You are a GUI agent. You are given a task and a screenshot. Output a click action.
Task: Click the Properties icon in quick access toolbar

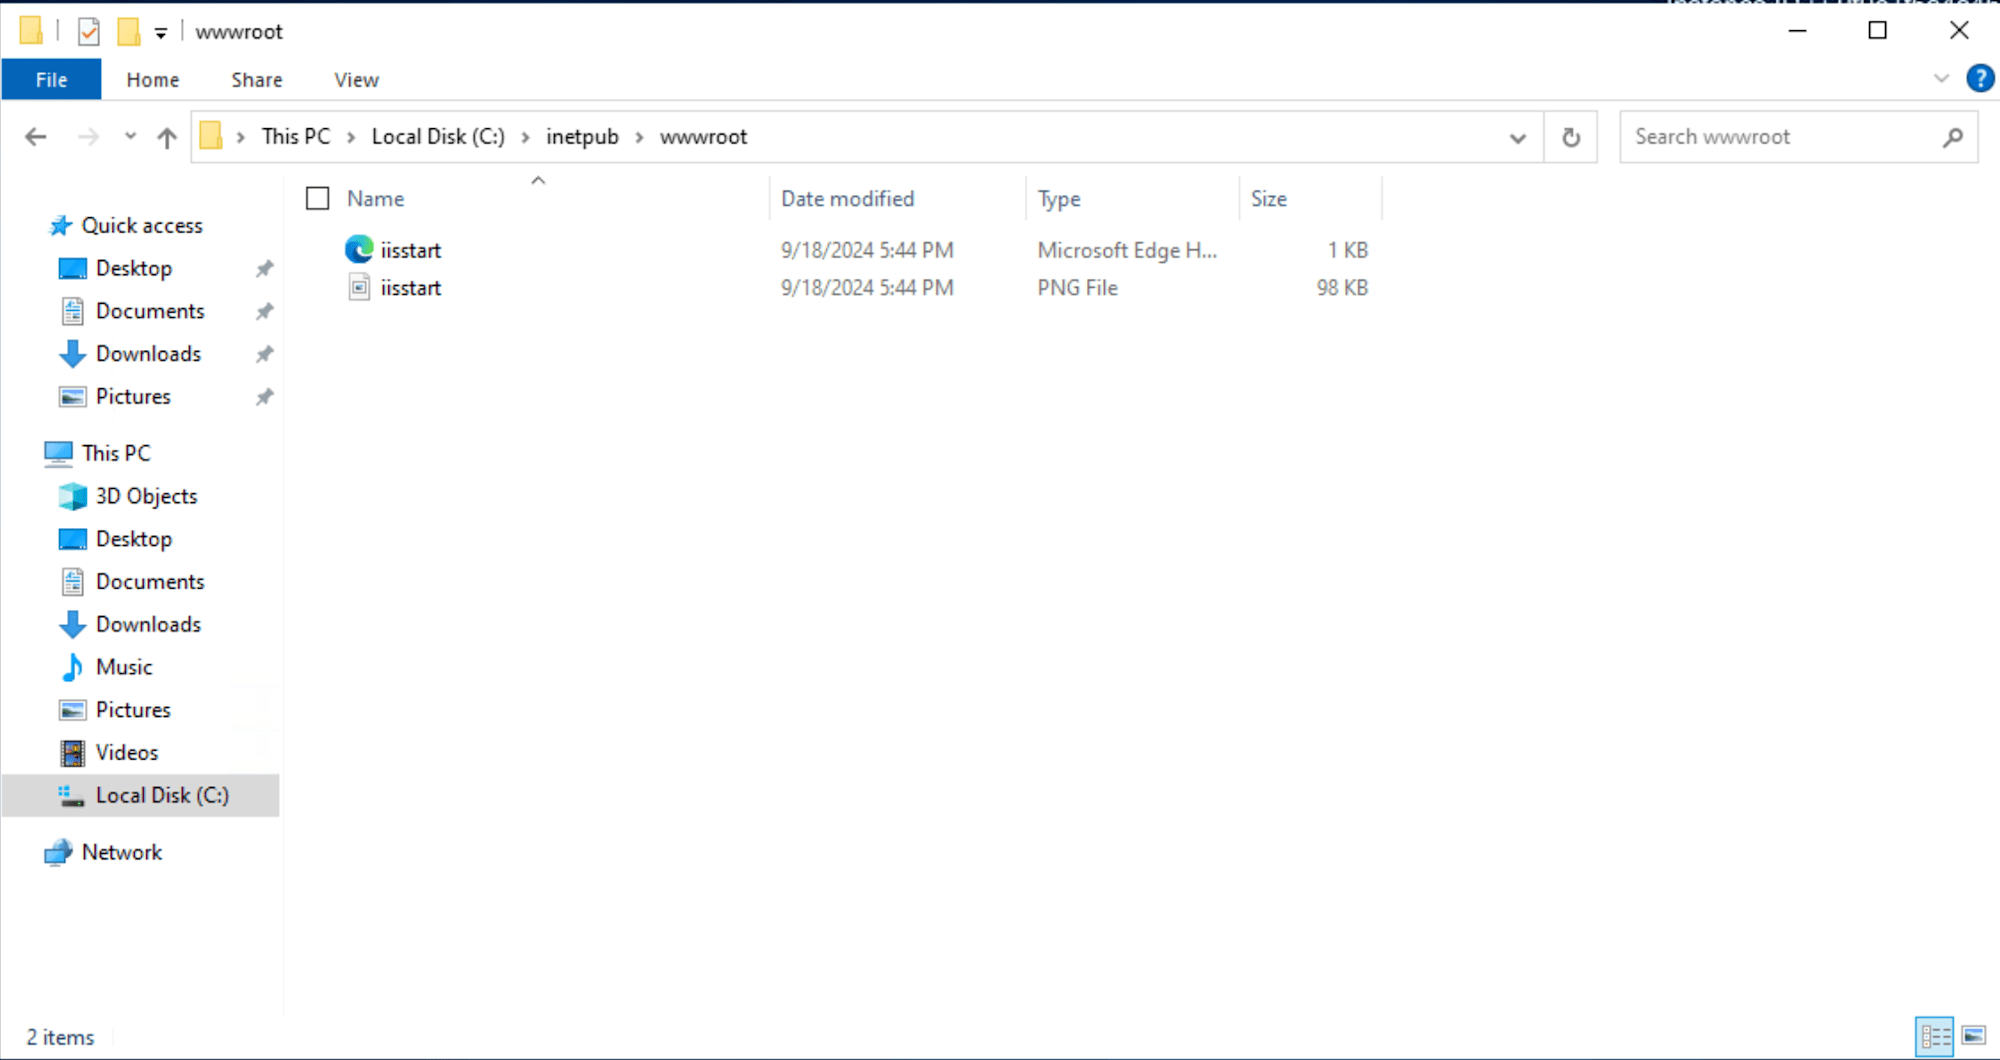89,32
